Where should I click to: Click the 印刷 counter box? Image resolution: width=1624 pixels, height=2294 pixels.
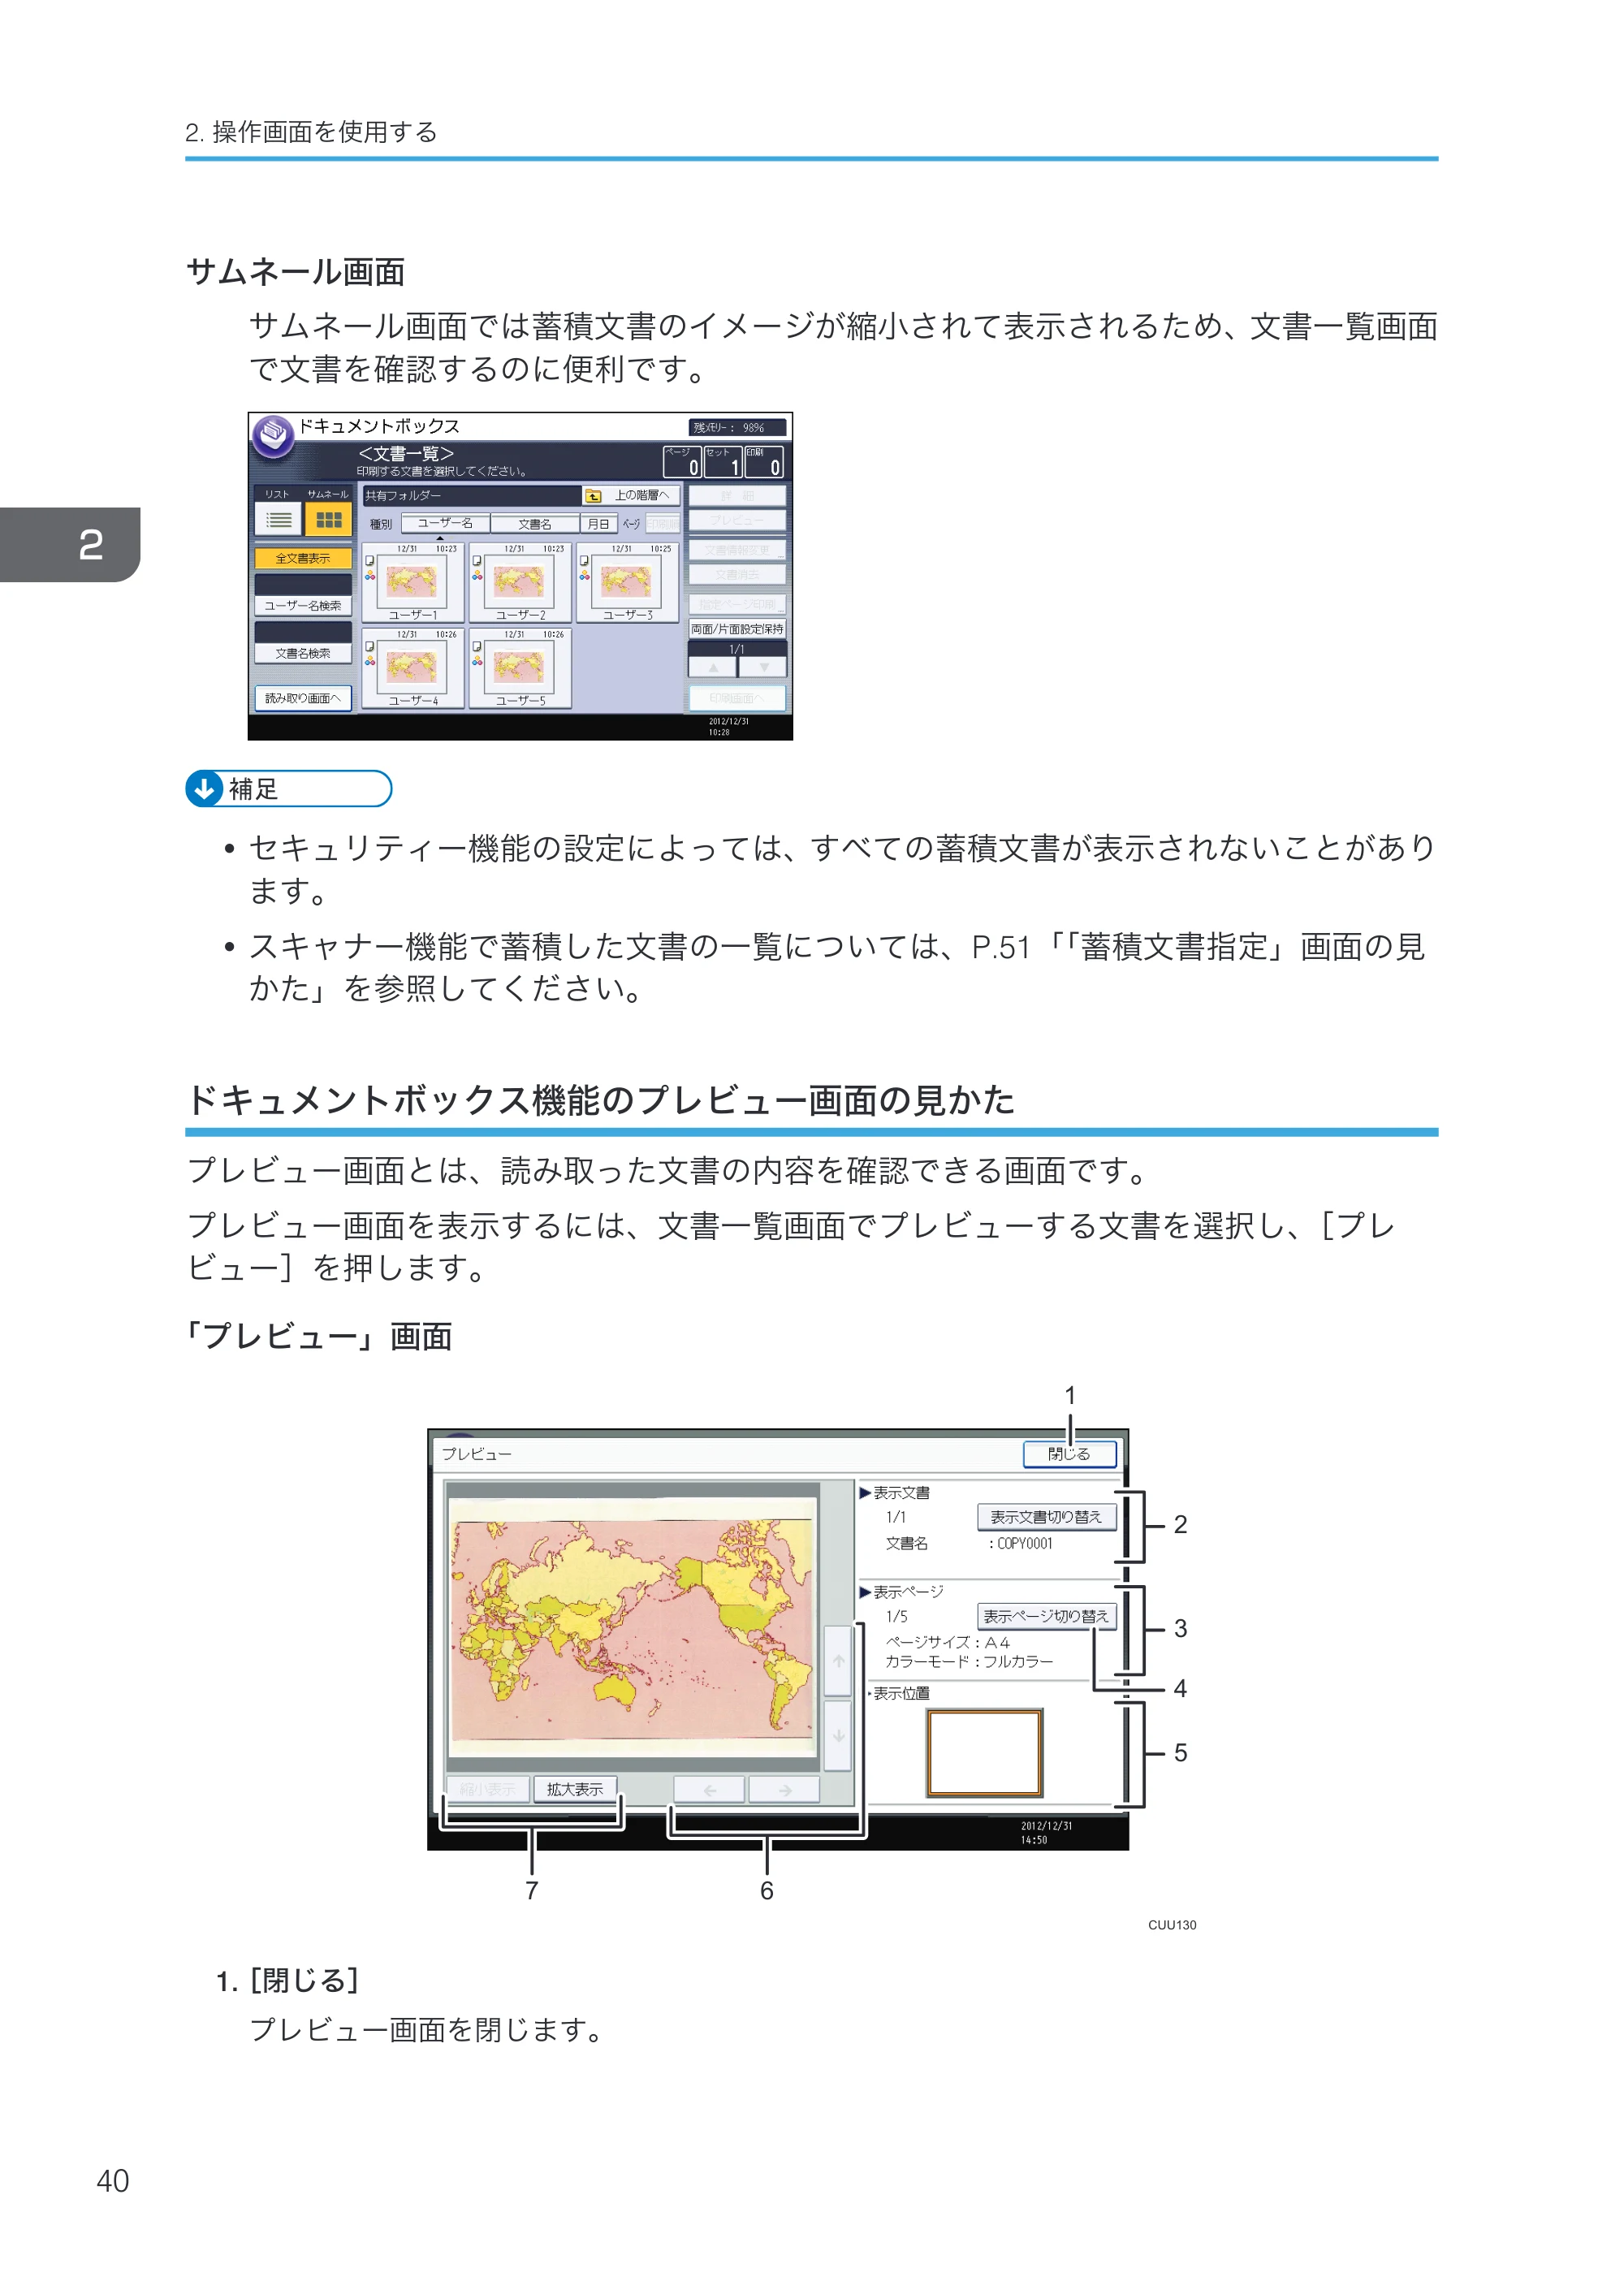coord(764,461)
